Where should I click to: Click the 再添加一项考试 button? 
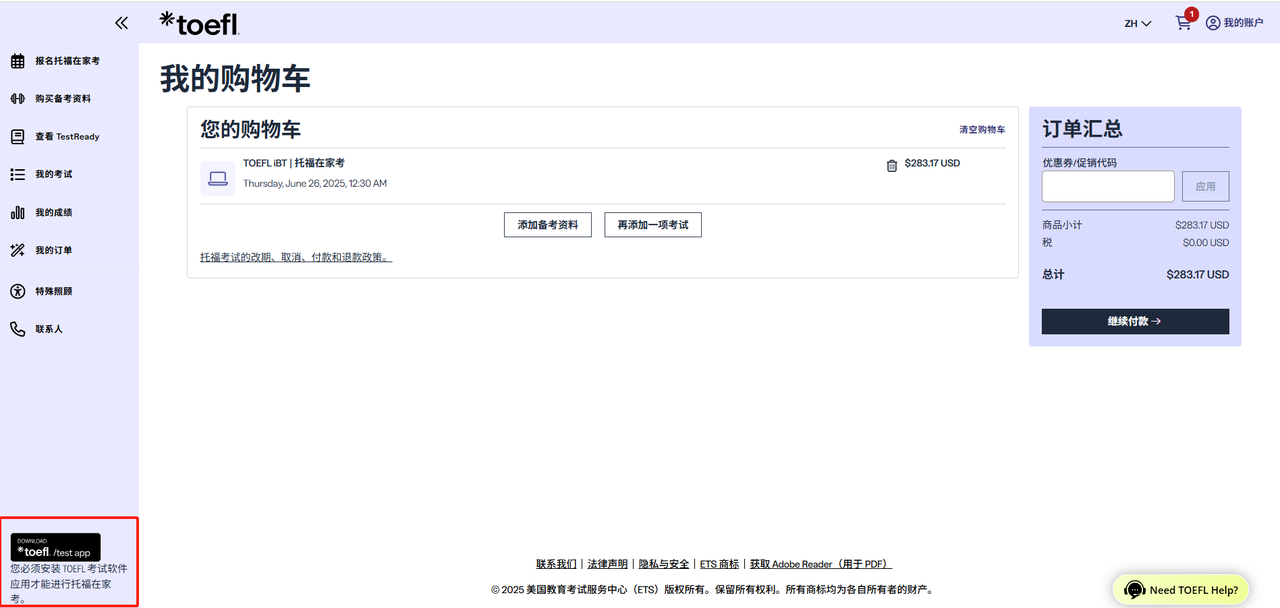pyautogui.click(x=652, y=225)
